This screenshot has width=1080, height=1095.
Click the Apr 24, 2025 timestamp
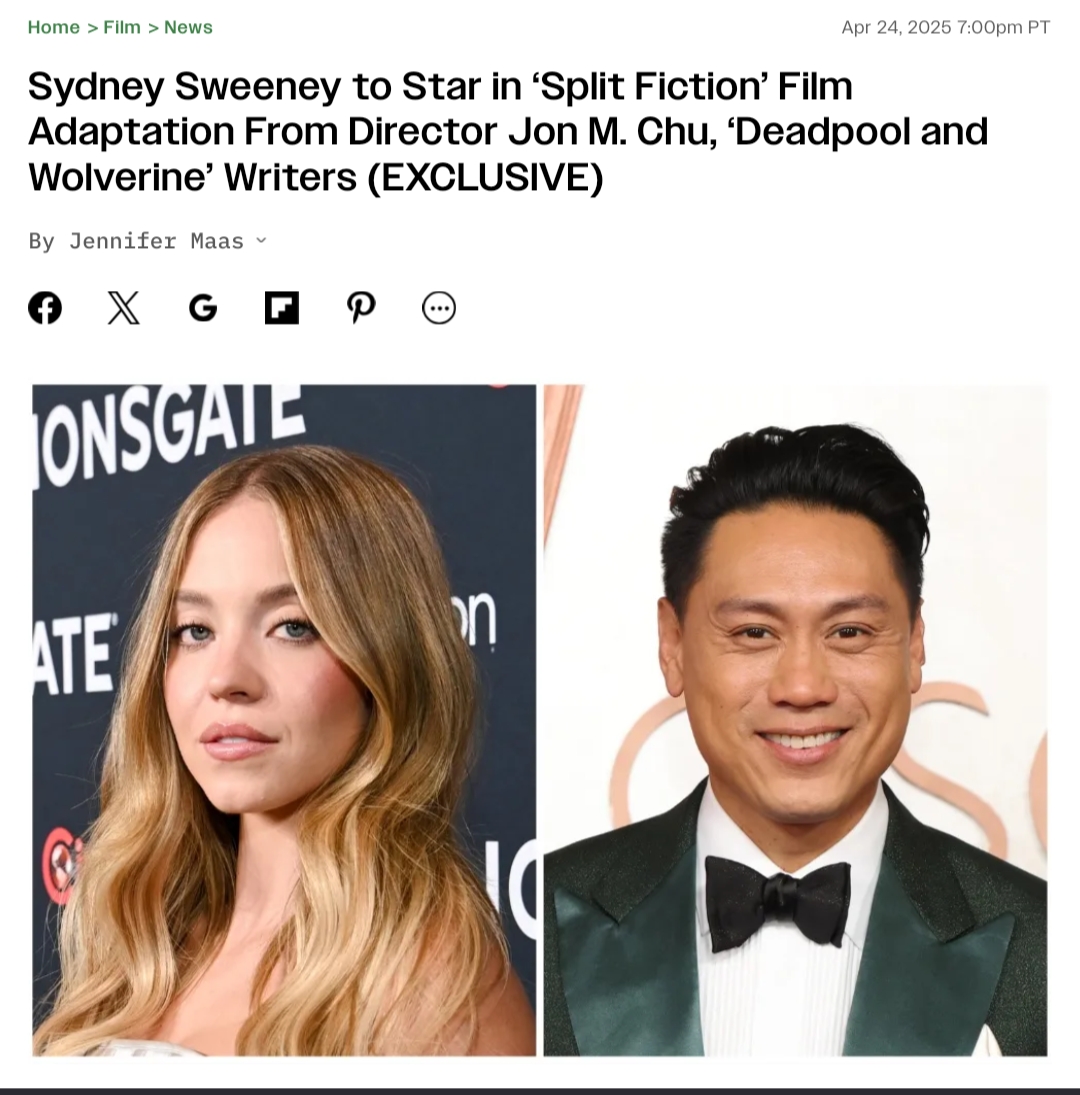[x=945, y=27]
